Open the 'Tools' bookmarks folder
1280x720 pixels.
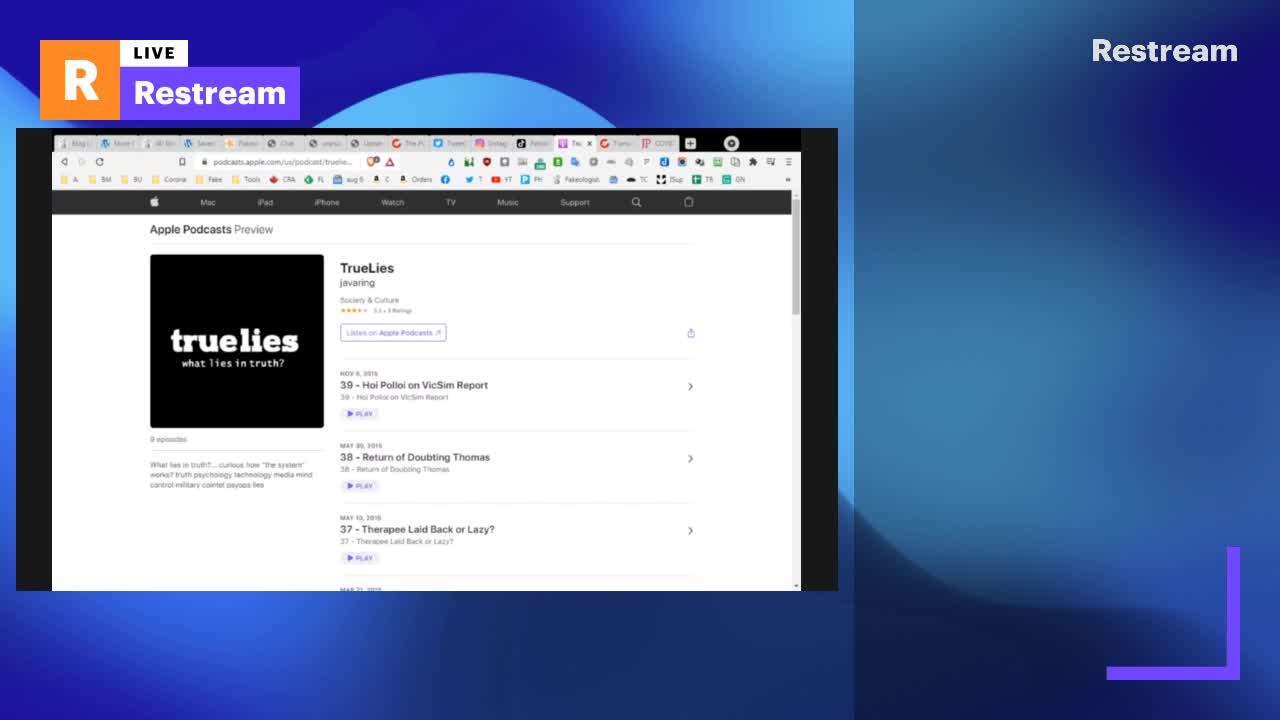(247, 180)
